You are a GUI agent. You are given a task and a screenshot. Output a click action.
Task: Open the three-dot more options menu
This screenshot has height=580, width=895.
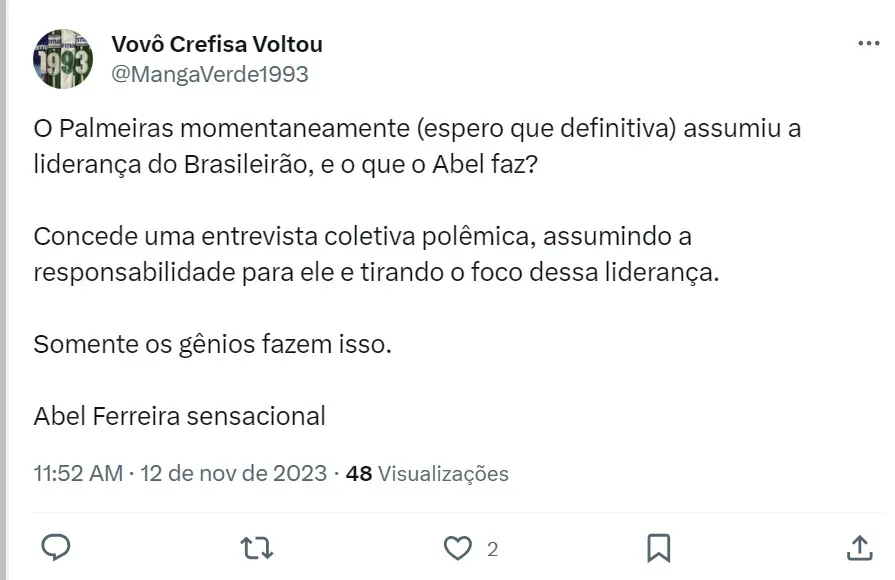coord(868,44)
